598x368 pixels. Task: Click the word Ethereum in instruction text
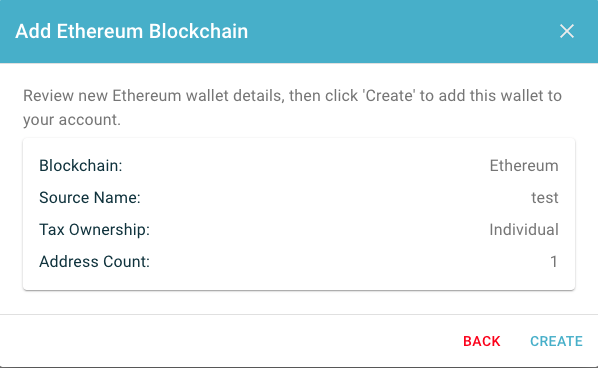tap(146, 95)
